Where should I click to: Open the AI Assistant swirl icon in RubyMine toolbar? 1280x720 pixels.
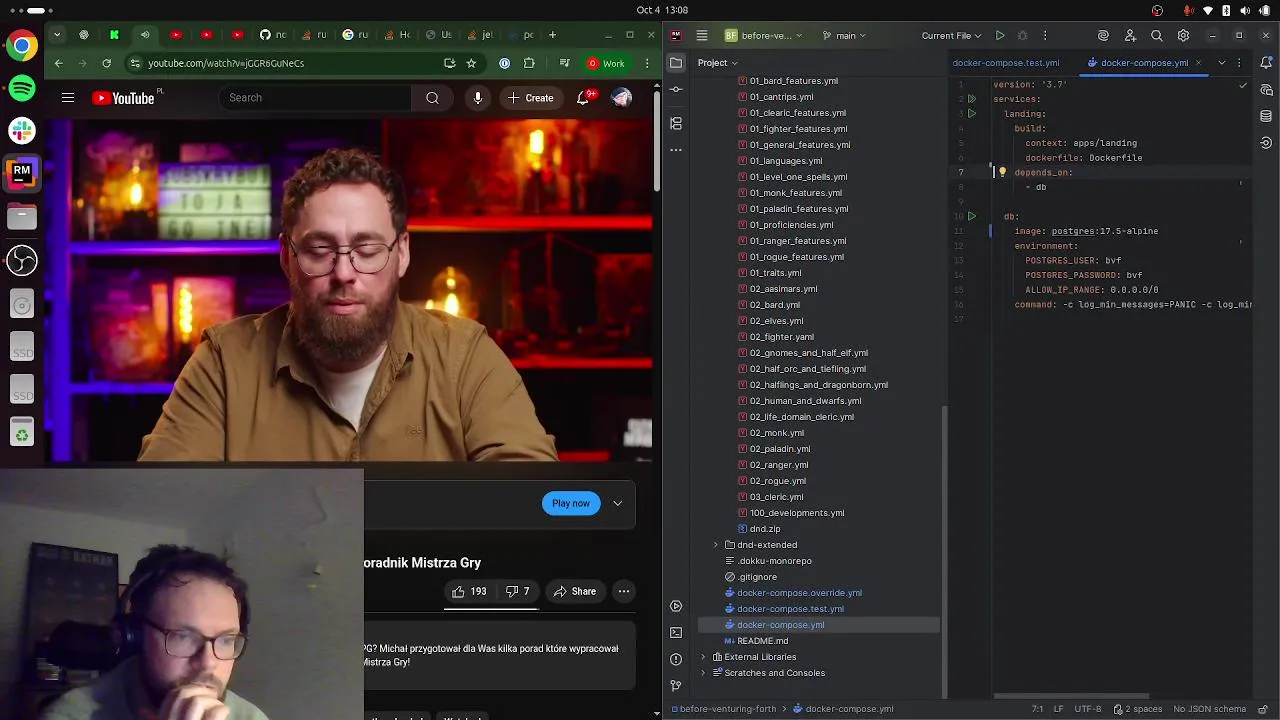(x=1103, y=35)
